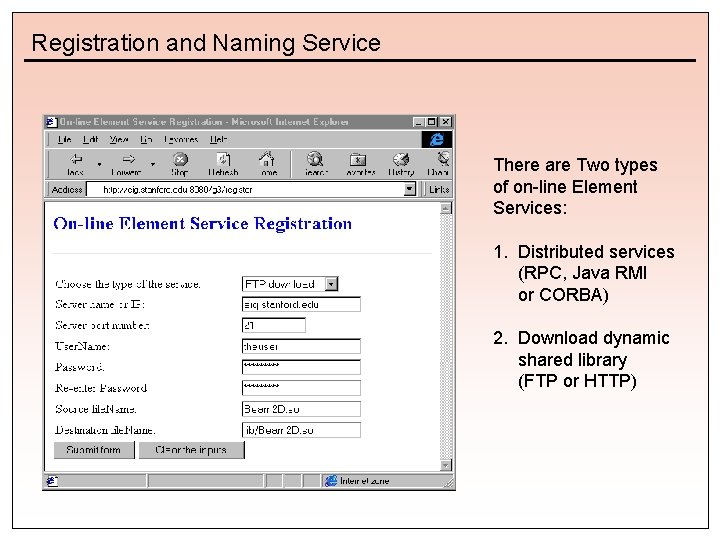This screenshot has width=720, height=540.
Task: Click the Channels toolbar icon
Action: [x=443, y=159]
